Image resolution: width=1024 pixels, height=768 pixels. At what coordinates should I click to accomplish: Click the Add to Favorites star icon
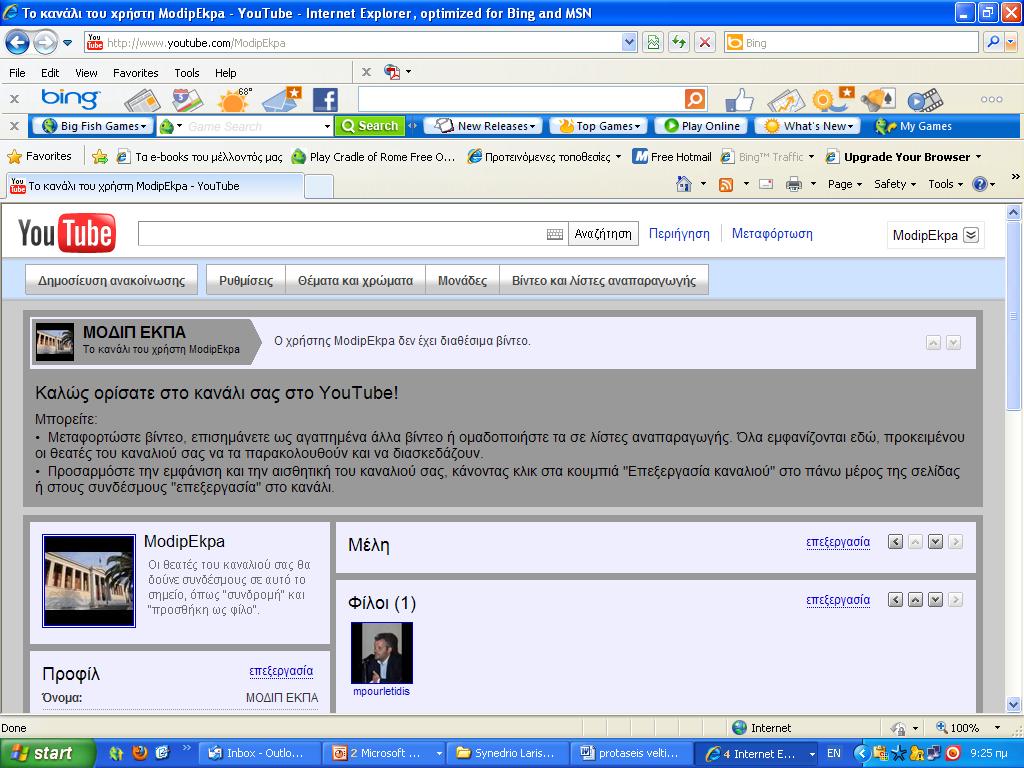point(100,157)
